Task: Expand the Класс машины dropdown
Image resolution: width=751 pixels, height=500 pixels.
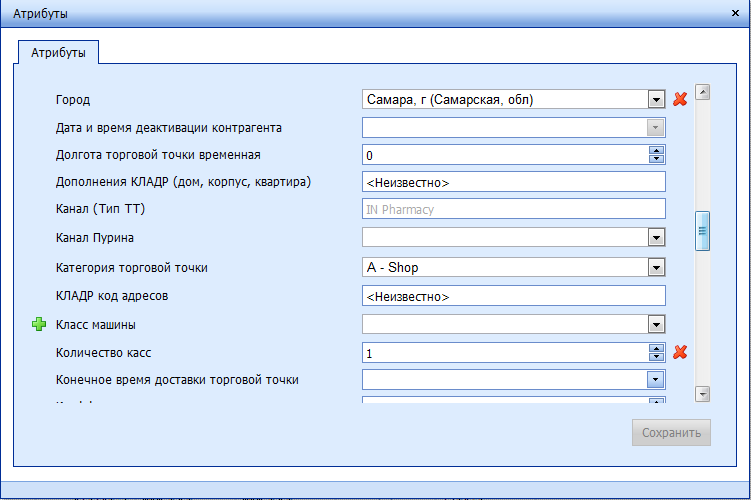Action: click(656, 324)
